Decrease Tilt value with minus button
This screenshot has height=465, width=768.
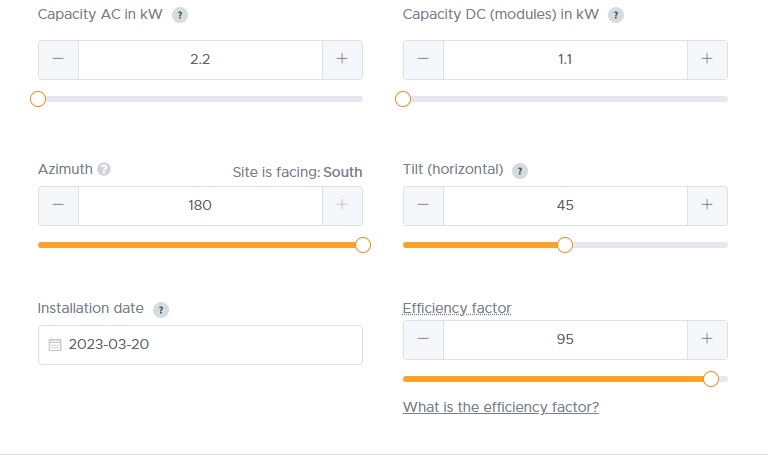tap(423, 205)
